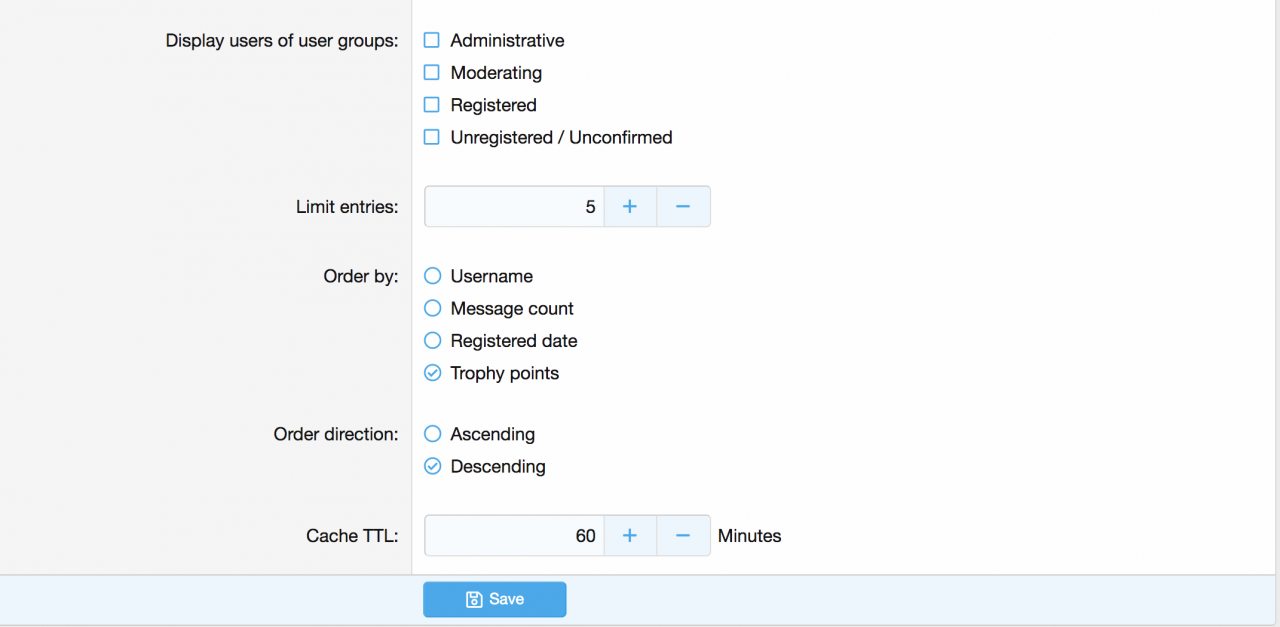Order by Message count
Viewport: 1280px width, 627px height.
[432, 309]
